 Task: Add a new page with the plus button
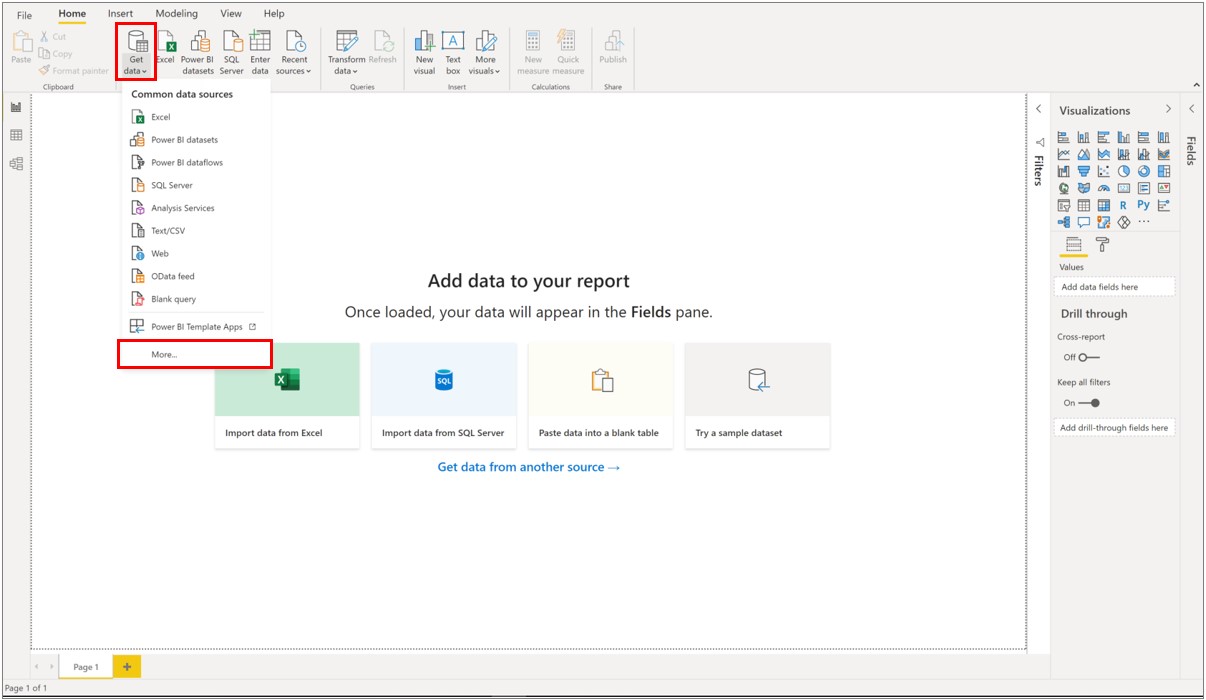[126, 666]
